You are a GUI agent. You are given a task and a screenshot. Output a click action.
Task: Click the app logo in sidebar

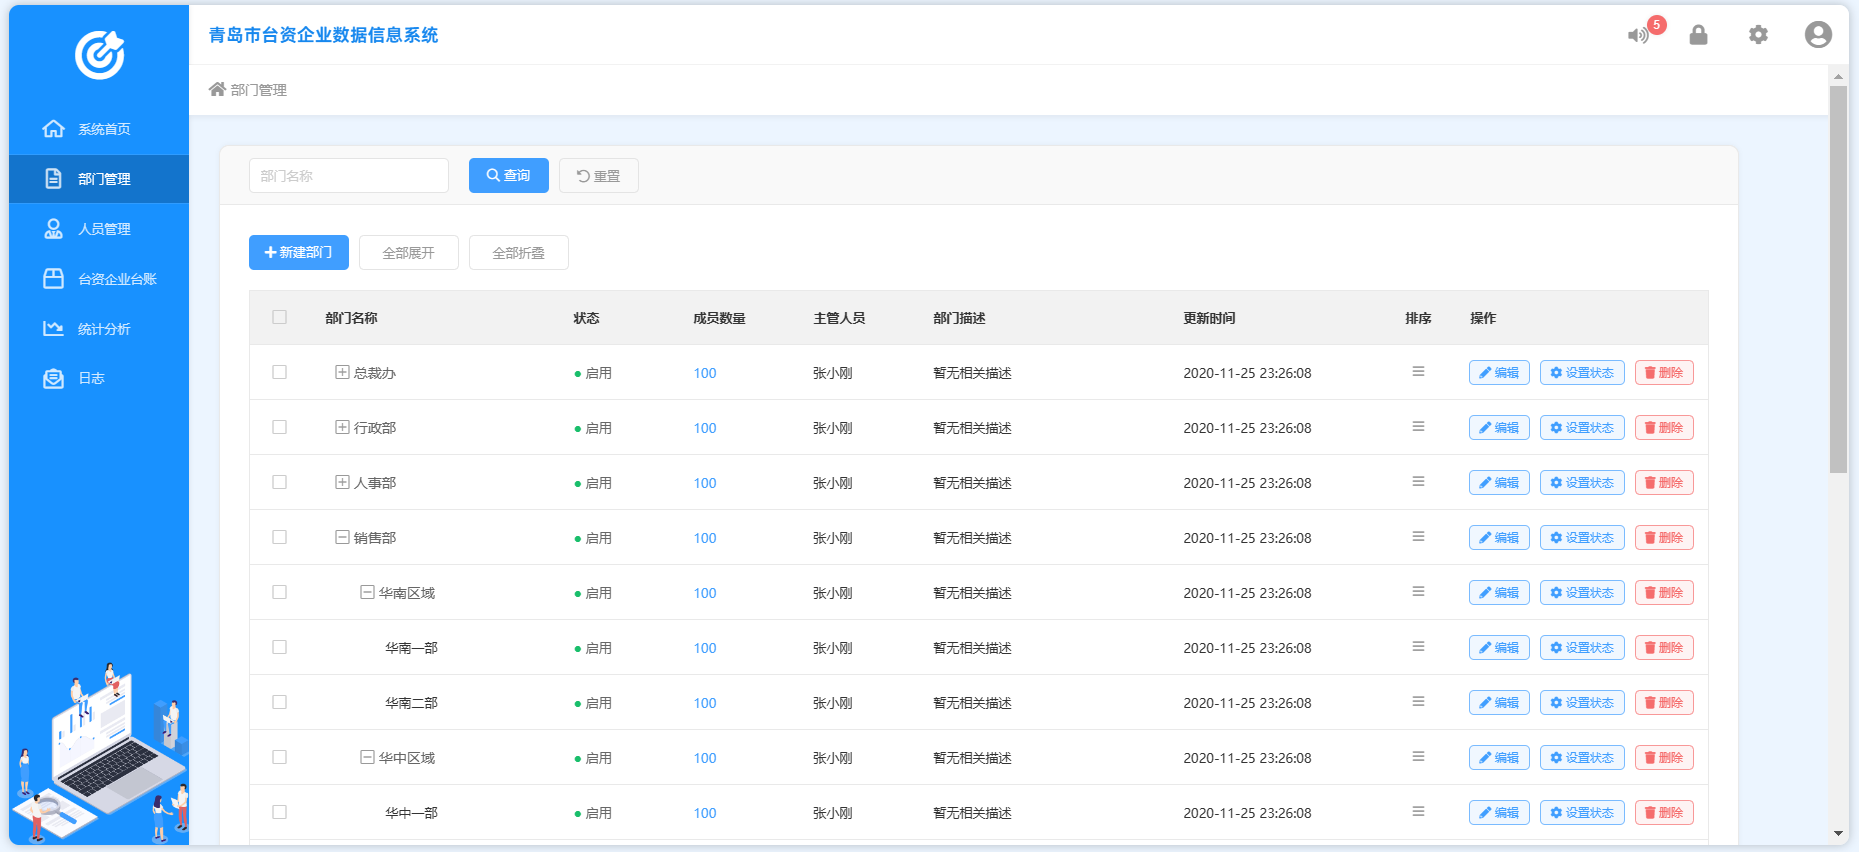[100, 54]
